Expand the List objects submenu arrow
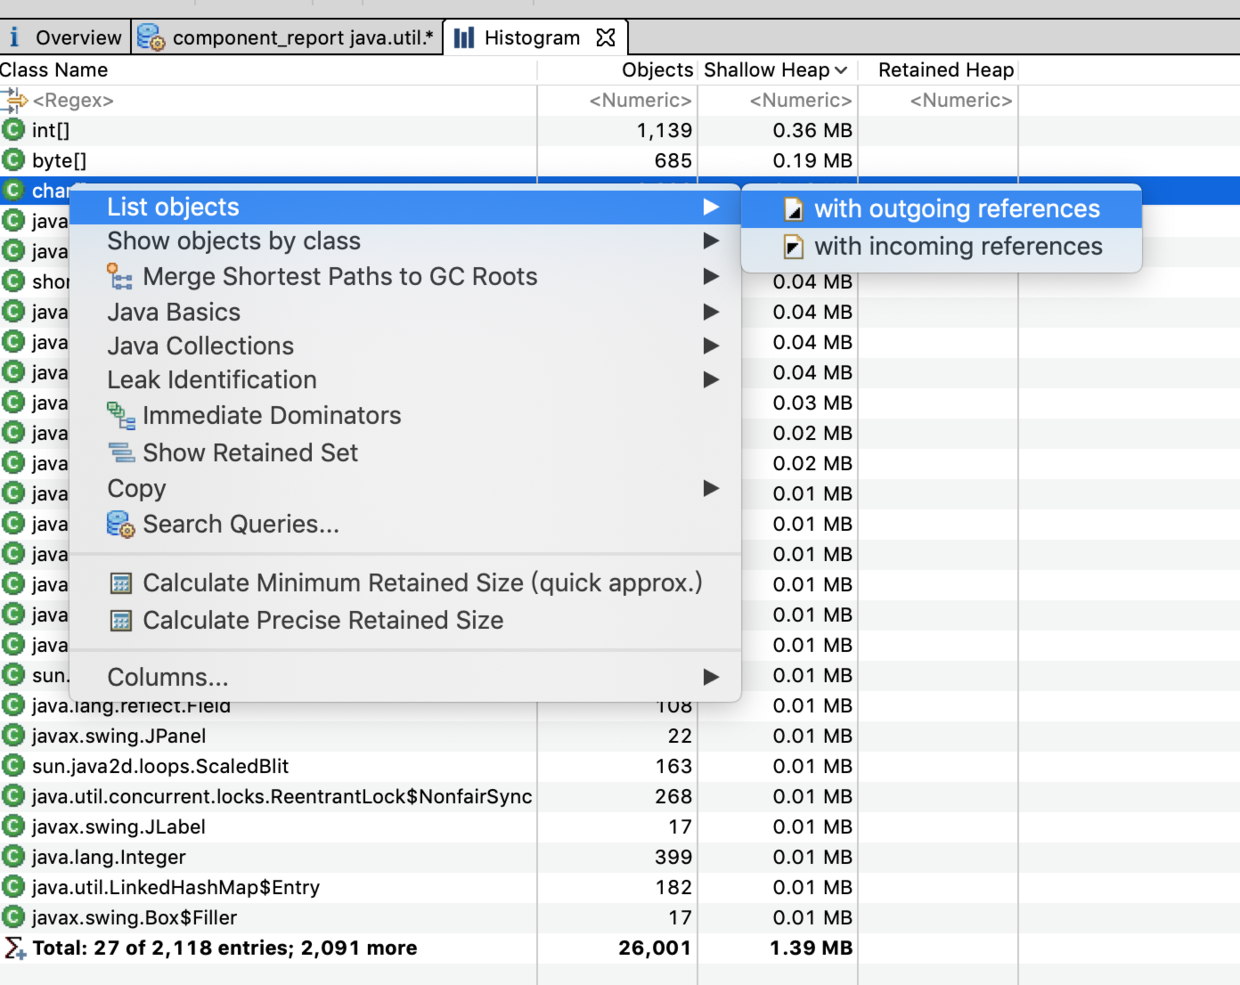The image size is (1240, 985). (711, 207)
